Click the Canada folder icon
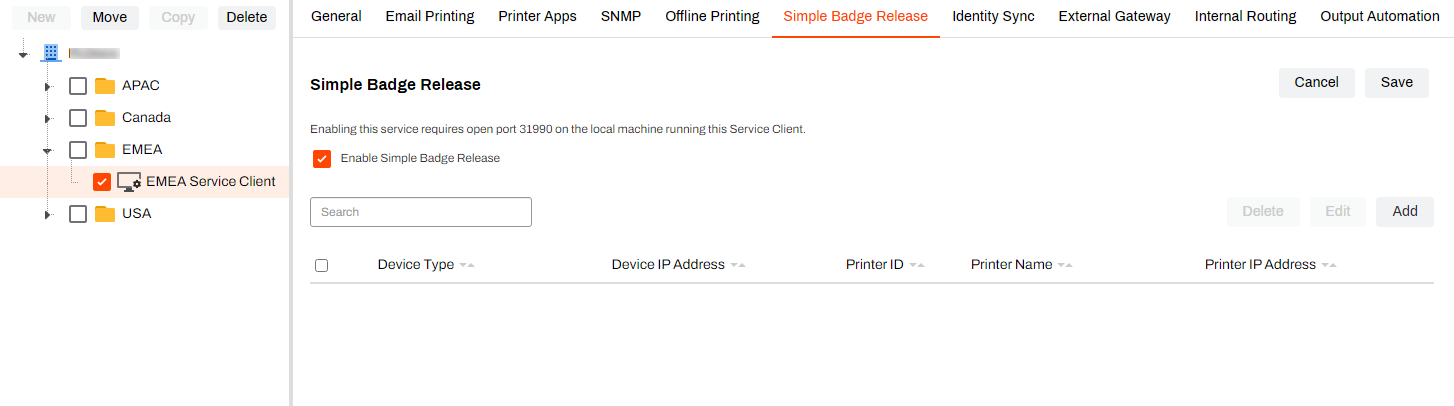Screen dimensions: 1454x406 105,118
